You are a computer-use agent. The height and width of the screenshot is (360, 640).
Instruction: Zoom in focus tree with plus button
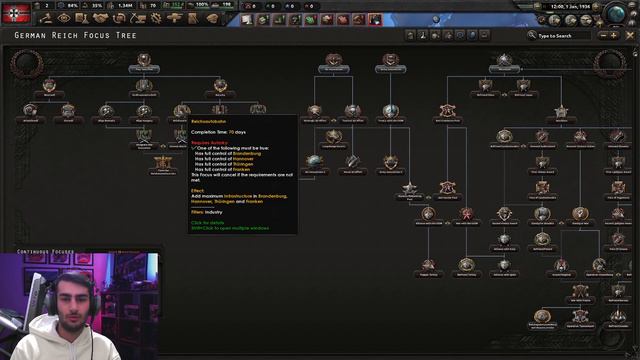[x=613, y=36]
